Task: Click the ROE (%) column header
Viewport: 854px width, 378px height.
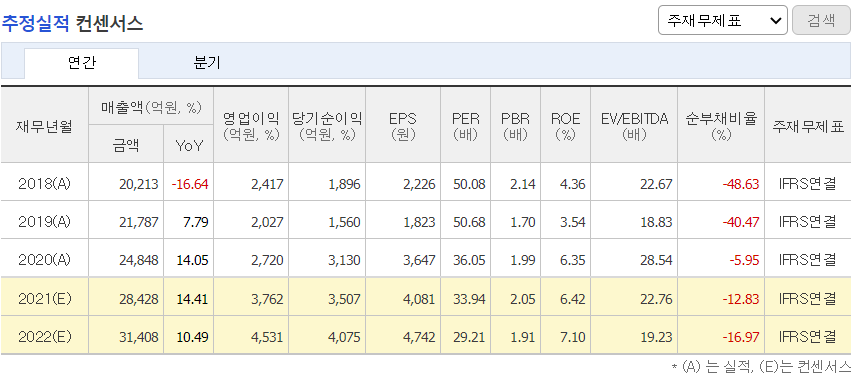Action: coord(565,126)
